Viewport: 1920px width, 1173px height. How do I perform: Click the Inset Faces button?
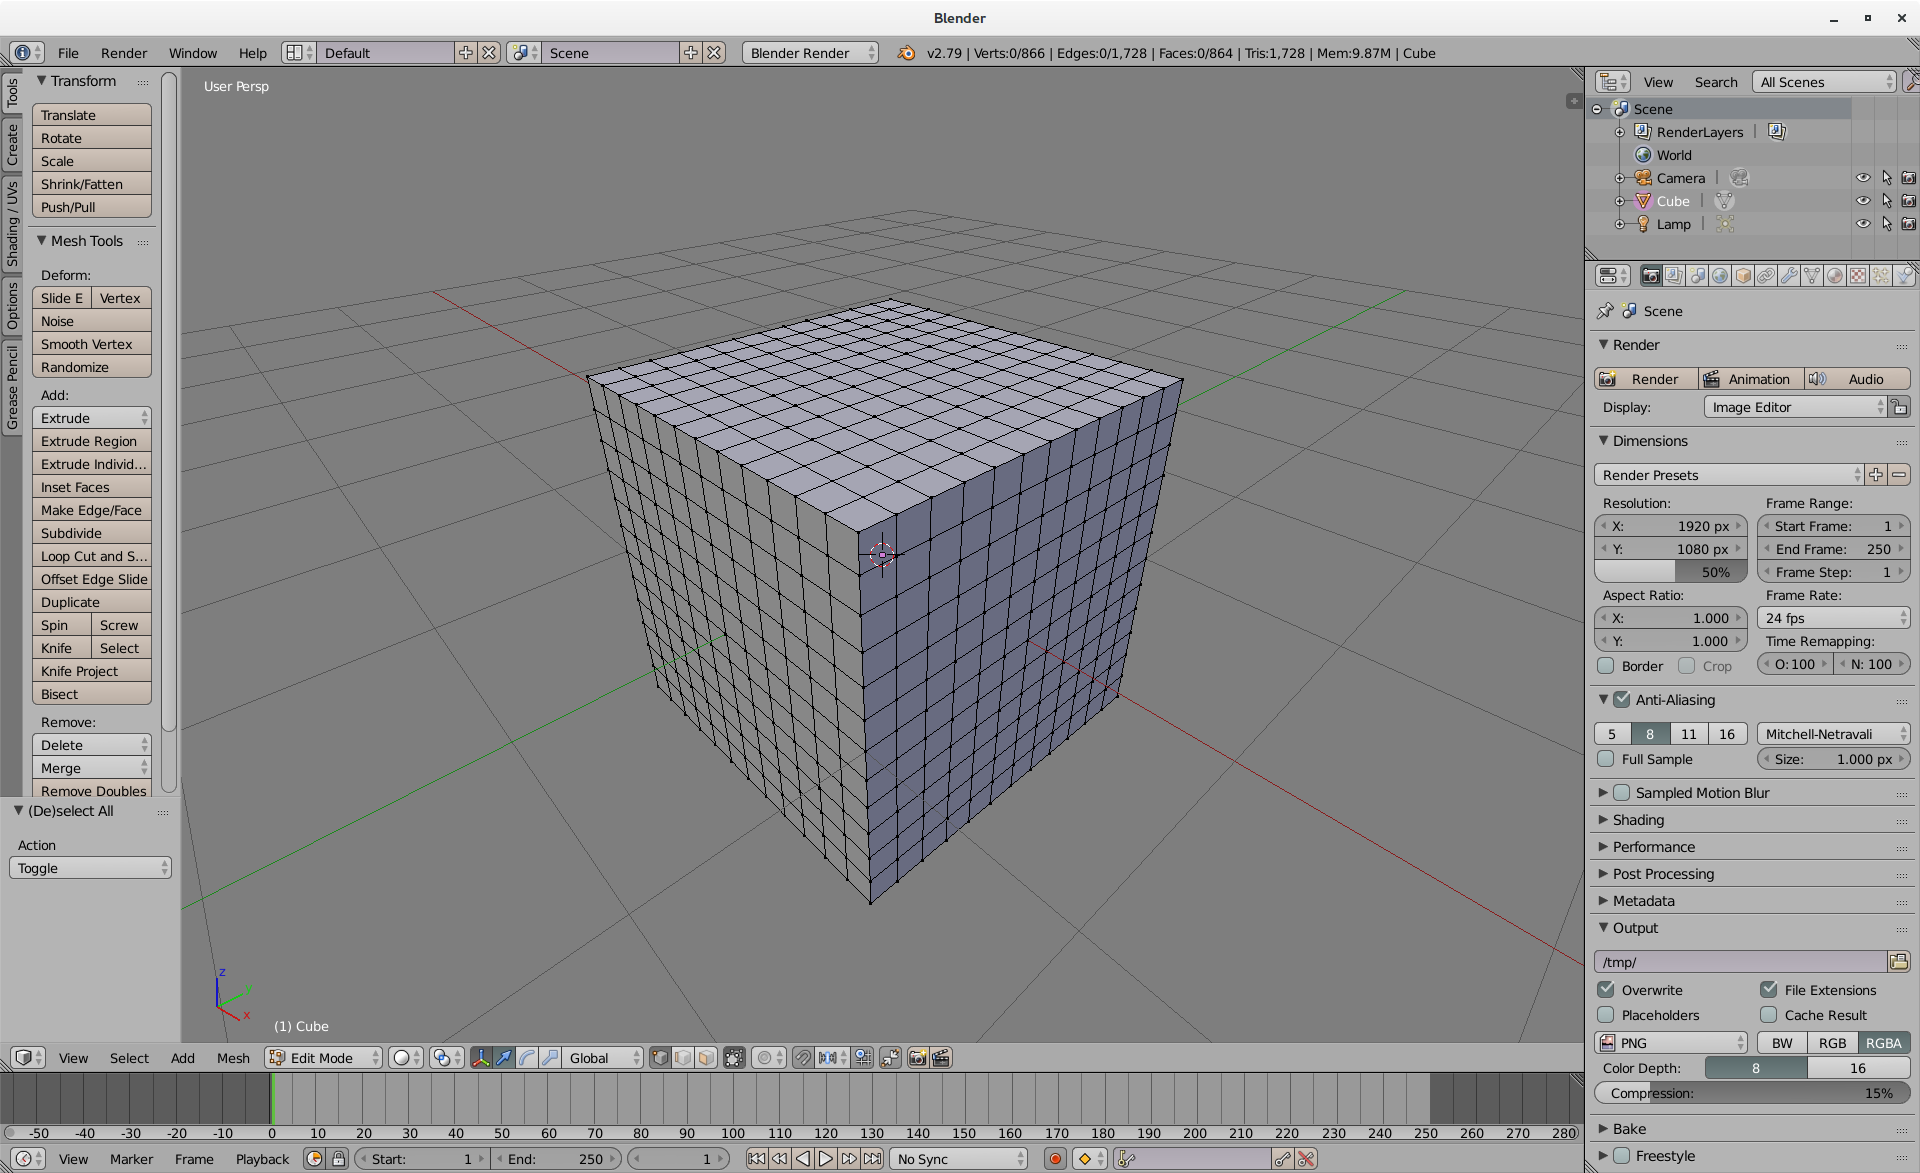92,487
